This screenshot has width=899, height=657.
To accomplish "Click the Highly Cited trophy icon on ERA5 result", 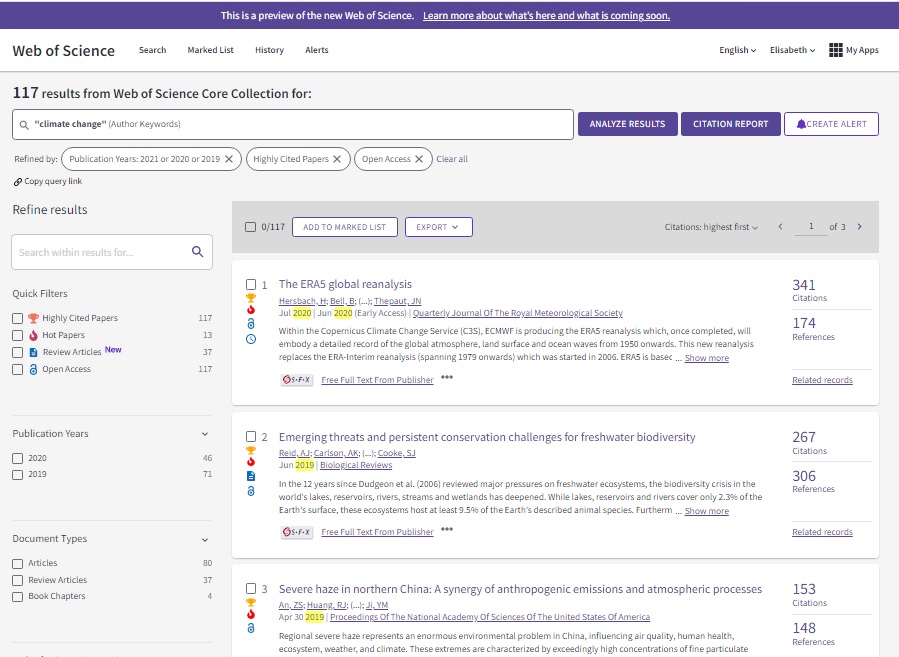I will [250, 298].
